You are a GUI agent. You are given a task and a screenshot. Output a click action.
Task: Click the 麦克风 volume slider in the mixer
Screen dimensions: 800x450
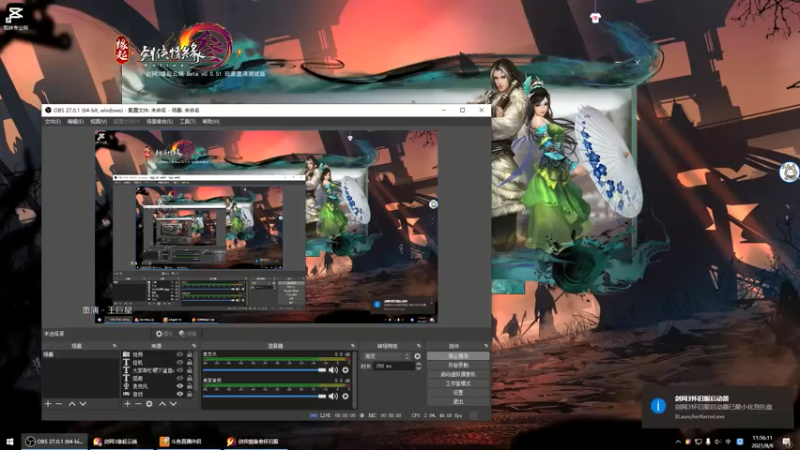[264, 370]
